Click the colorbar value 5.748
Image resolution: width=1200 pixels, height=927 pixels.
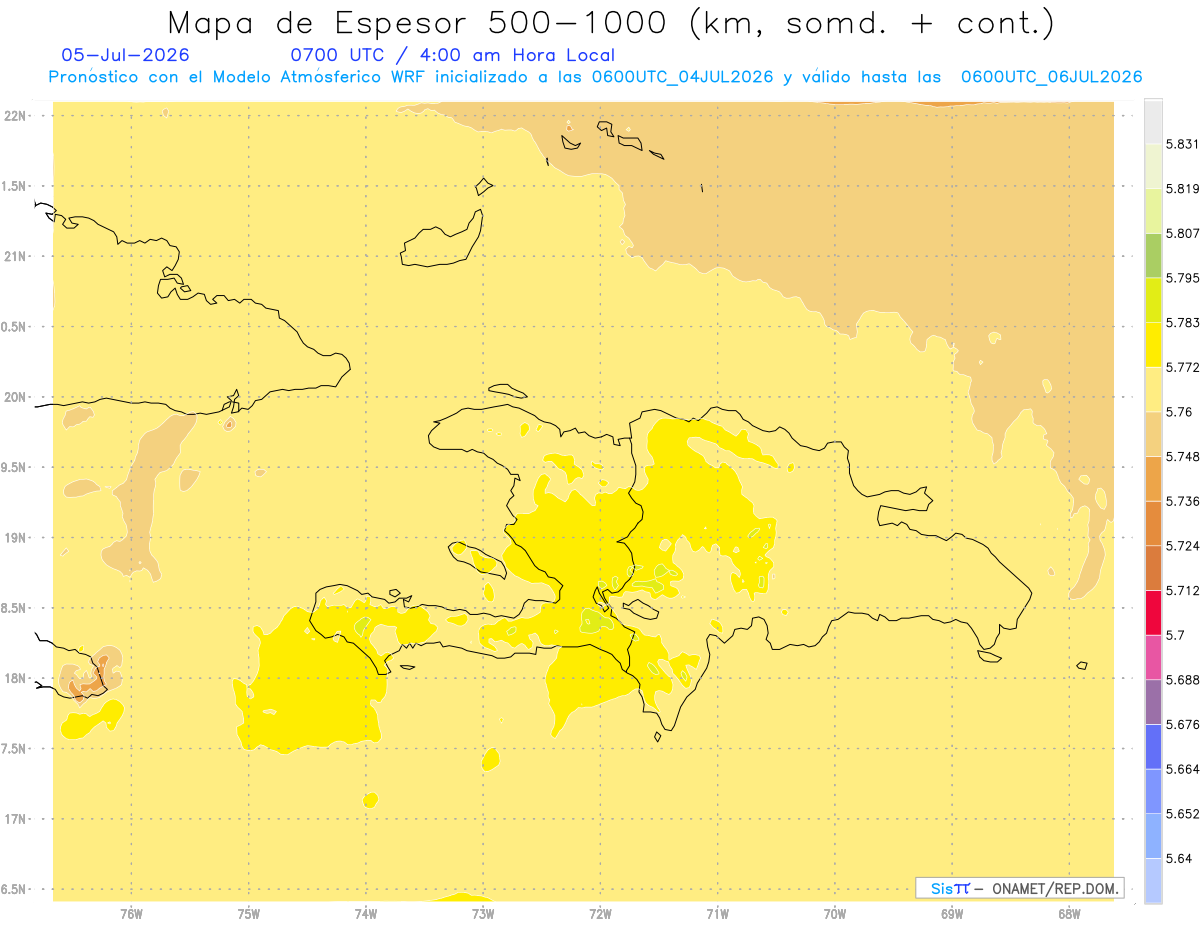(x=1182, y=457)
